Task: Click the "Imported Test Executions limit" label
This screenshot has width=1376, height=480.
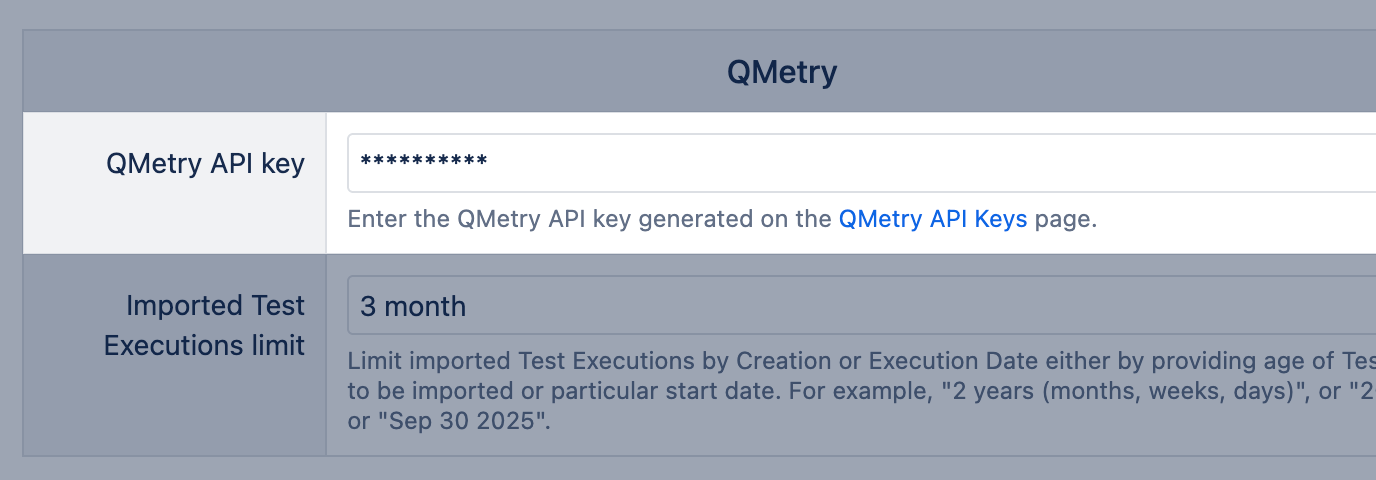Action: (x=204, y=325)
